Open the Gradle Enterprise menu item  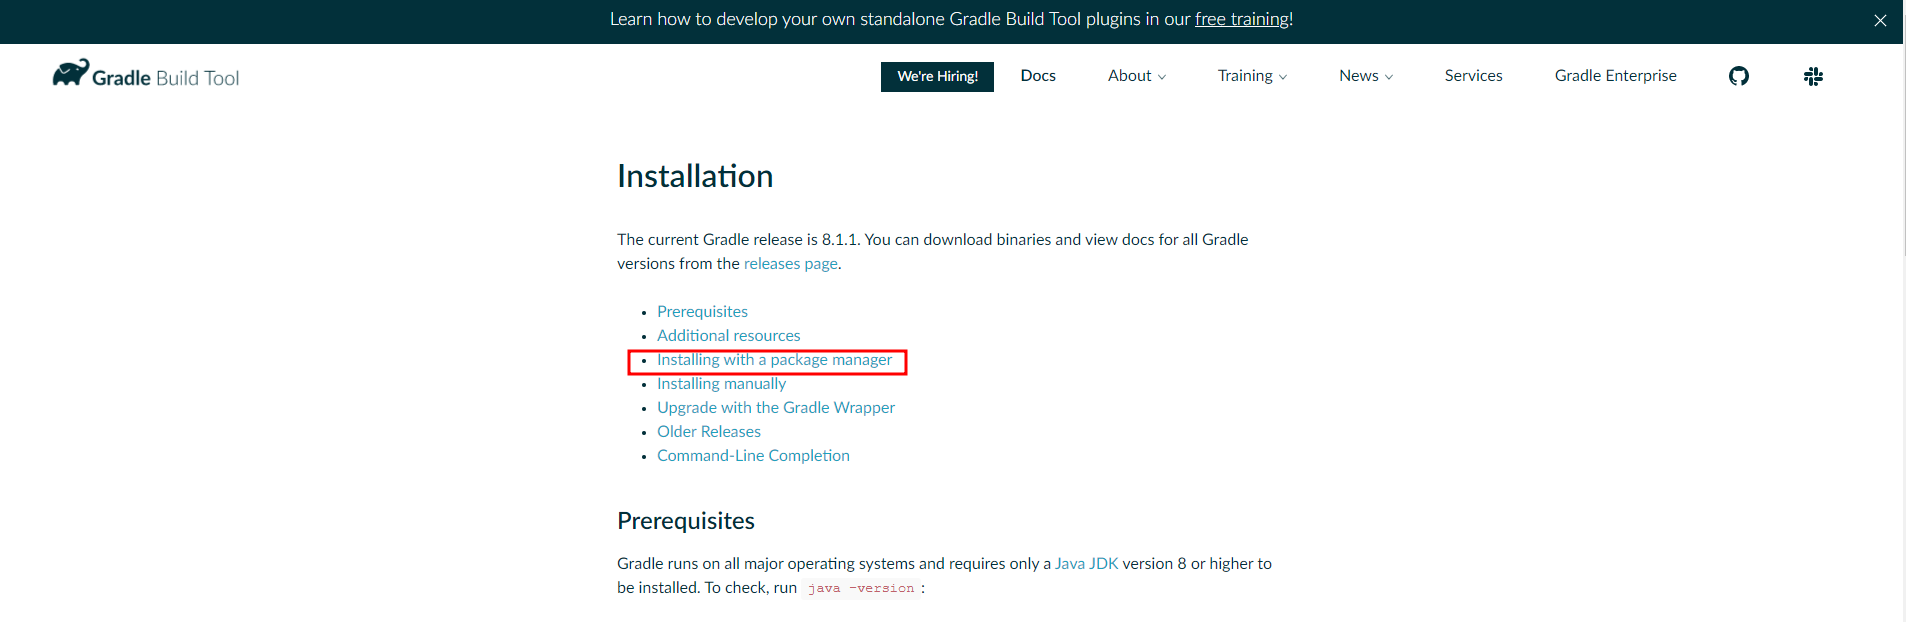[1615, 76]
